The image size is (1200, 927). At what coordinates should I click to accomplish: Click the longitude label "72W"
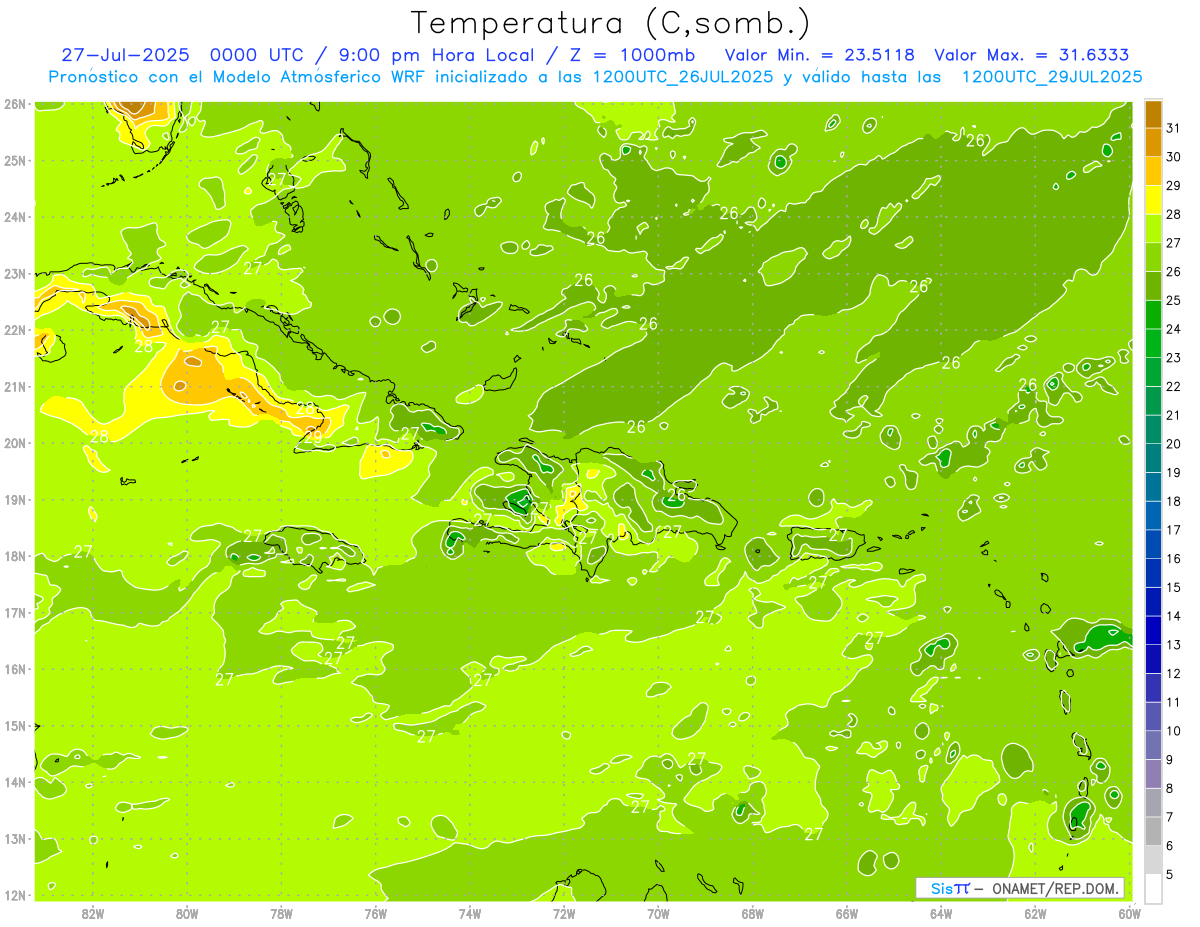pyautogui.click(x=564, y=913)
